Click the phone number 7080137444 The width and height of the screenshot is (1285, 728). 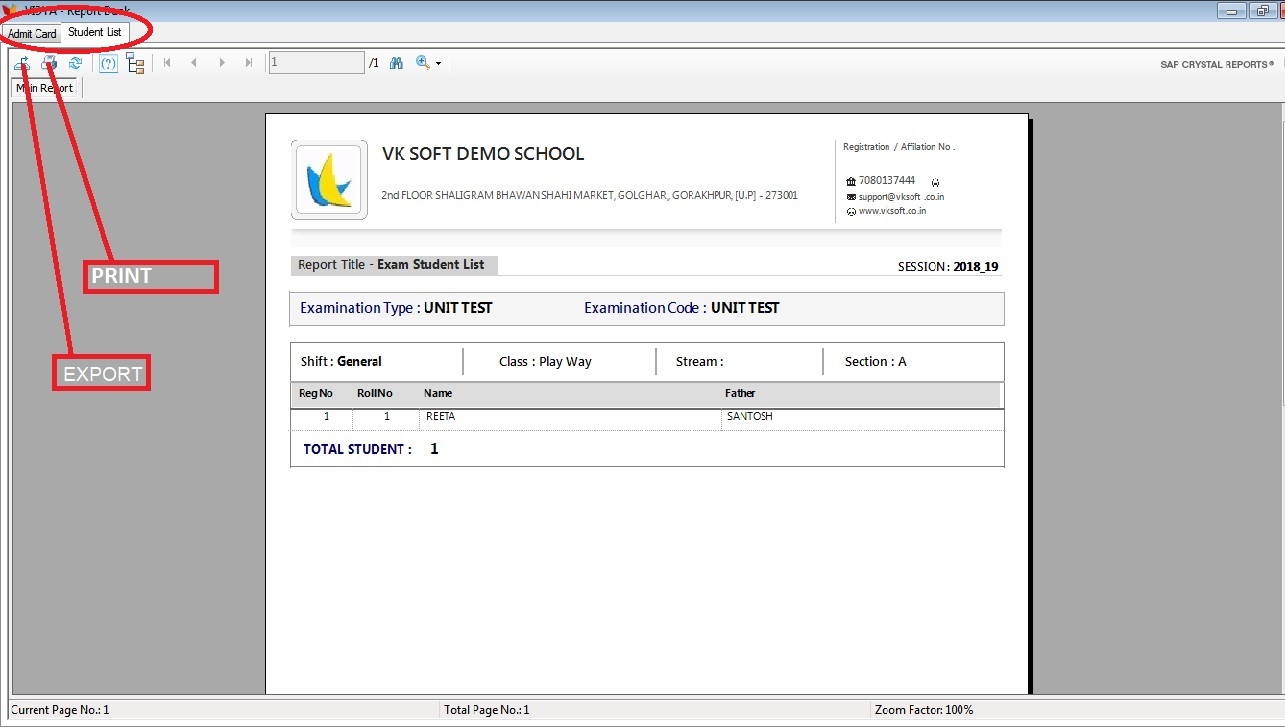(x=887, y=181)
